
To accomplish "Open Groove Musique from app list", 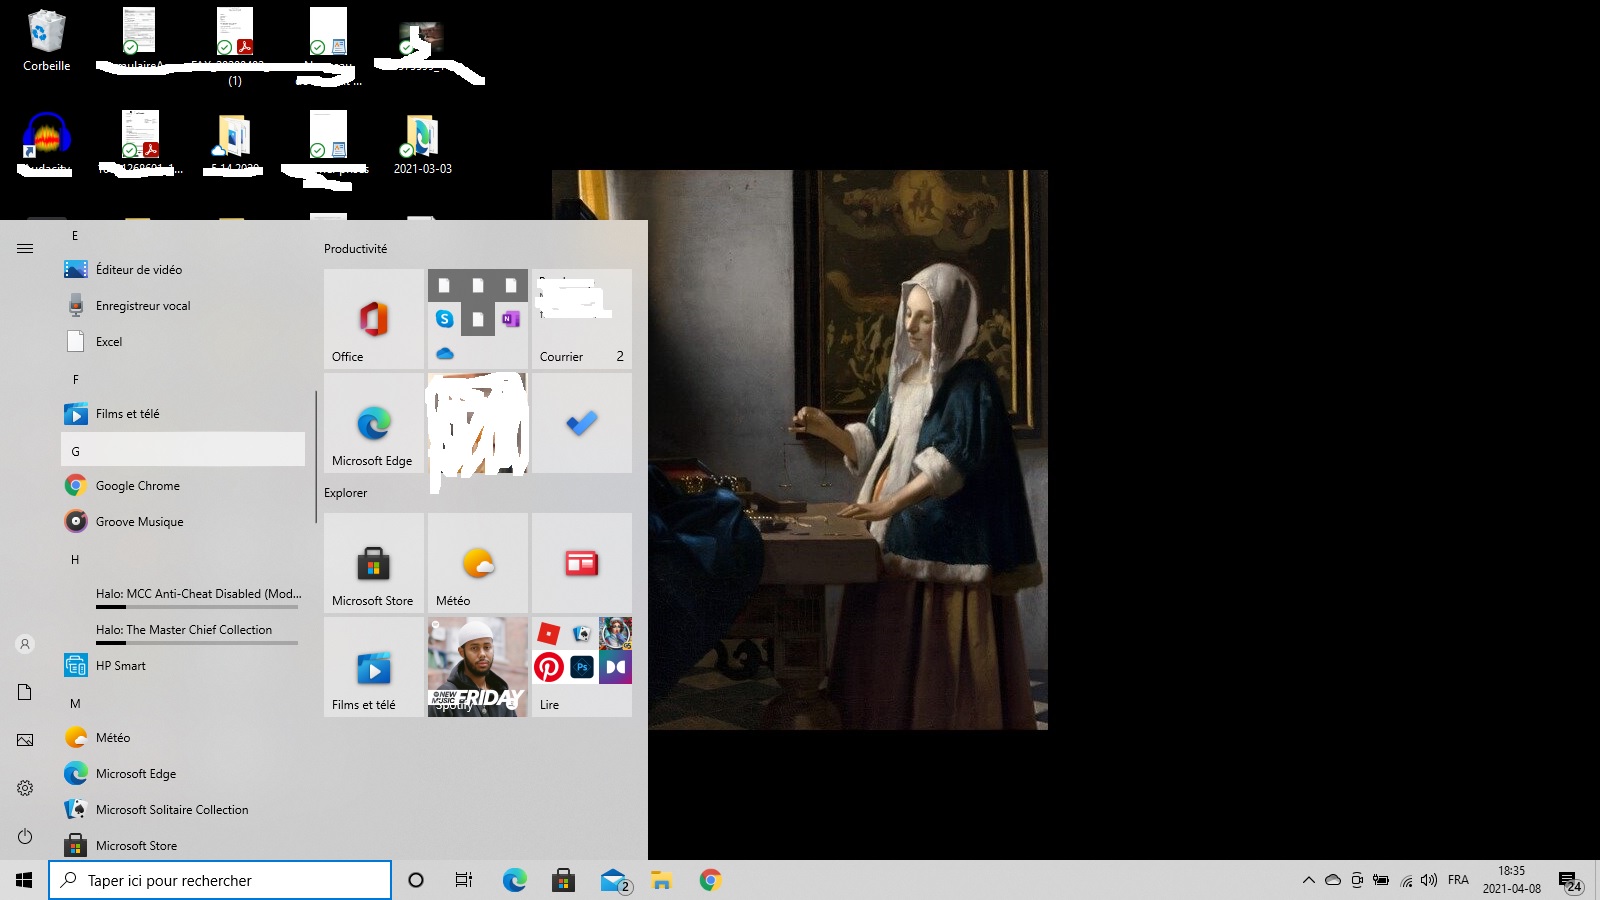I will point(183,522).
